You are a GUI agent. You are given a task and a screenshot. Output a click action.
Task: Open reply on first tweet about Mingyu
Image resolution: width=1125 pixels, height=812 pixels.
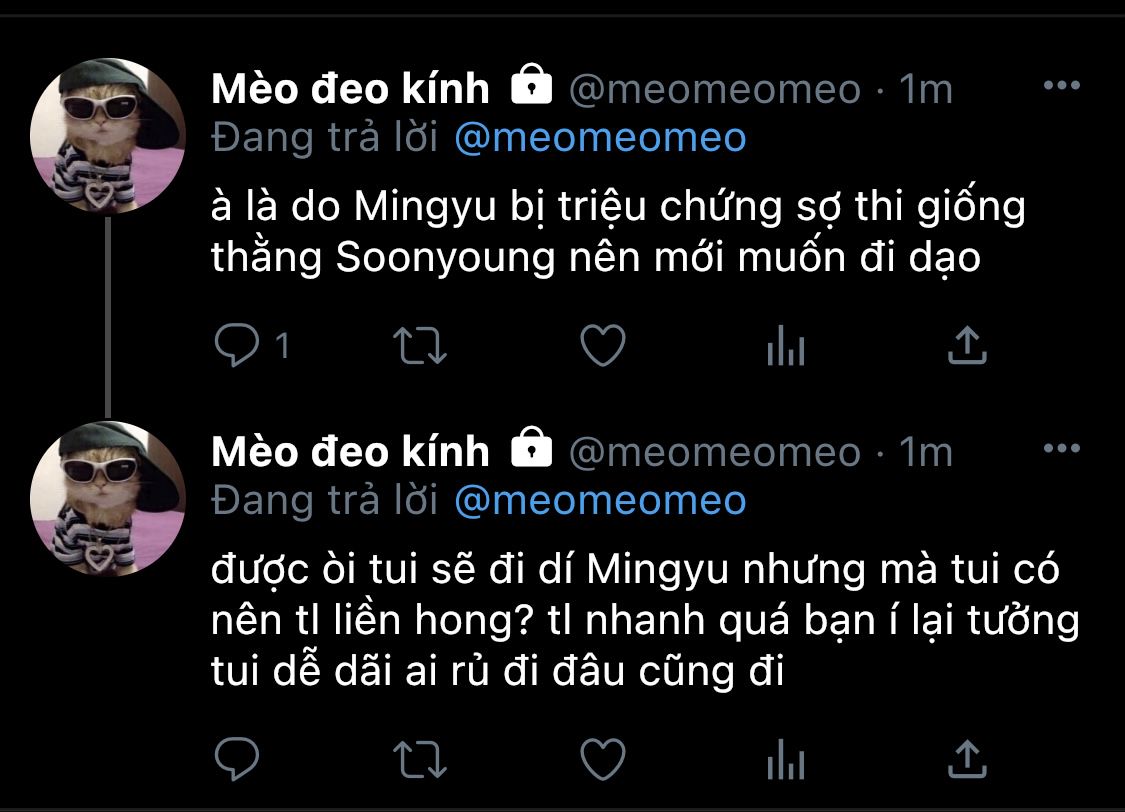(x=237, y=345)
